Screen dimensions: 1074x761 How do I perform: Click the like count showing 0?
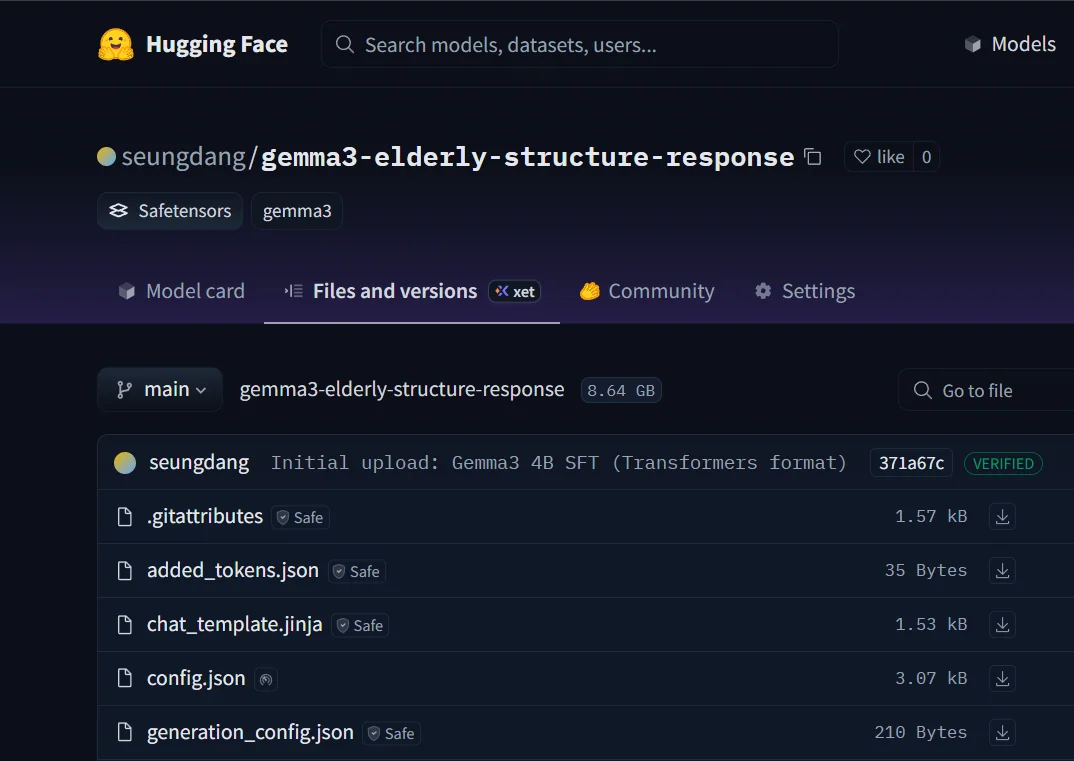(x=926, y=157)
